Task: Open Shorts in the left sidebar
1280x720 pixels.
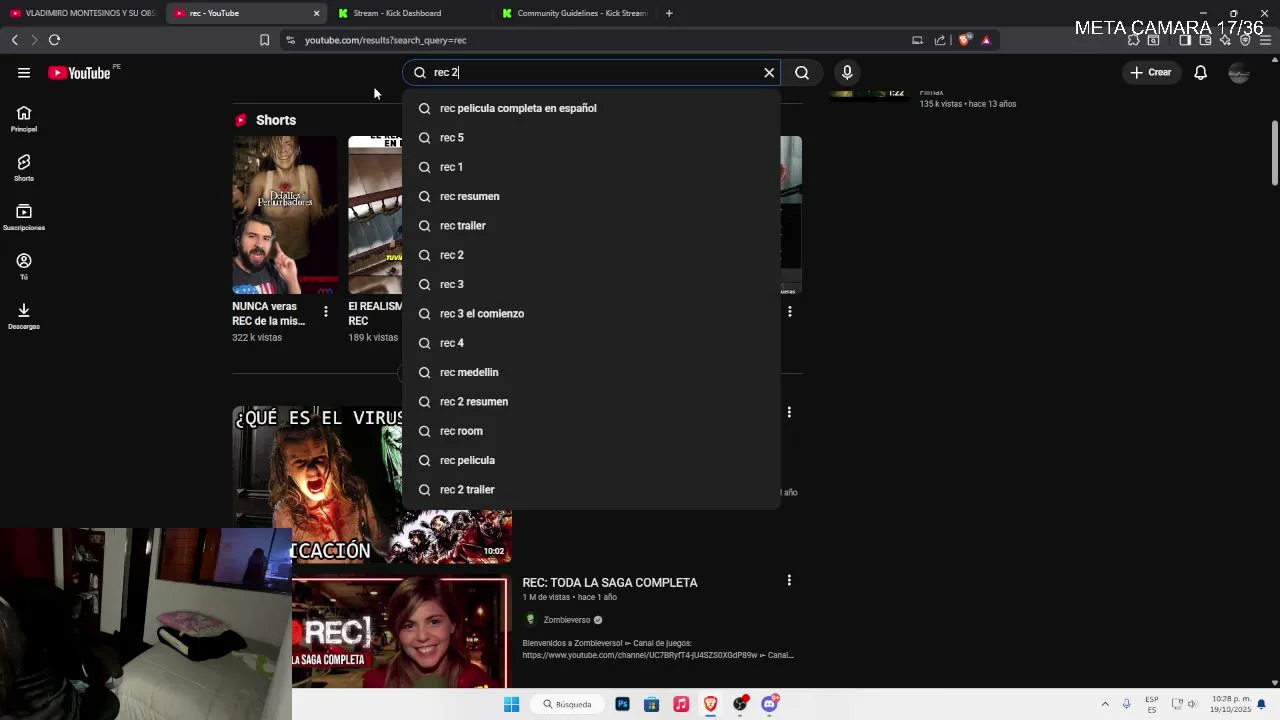Action: pyautogui.click(x=24, y=168)
